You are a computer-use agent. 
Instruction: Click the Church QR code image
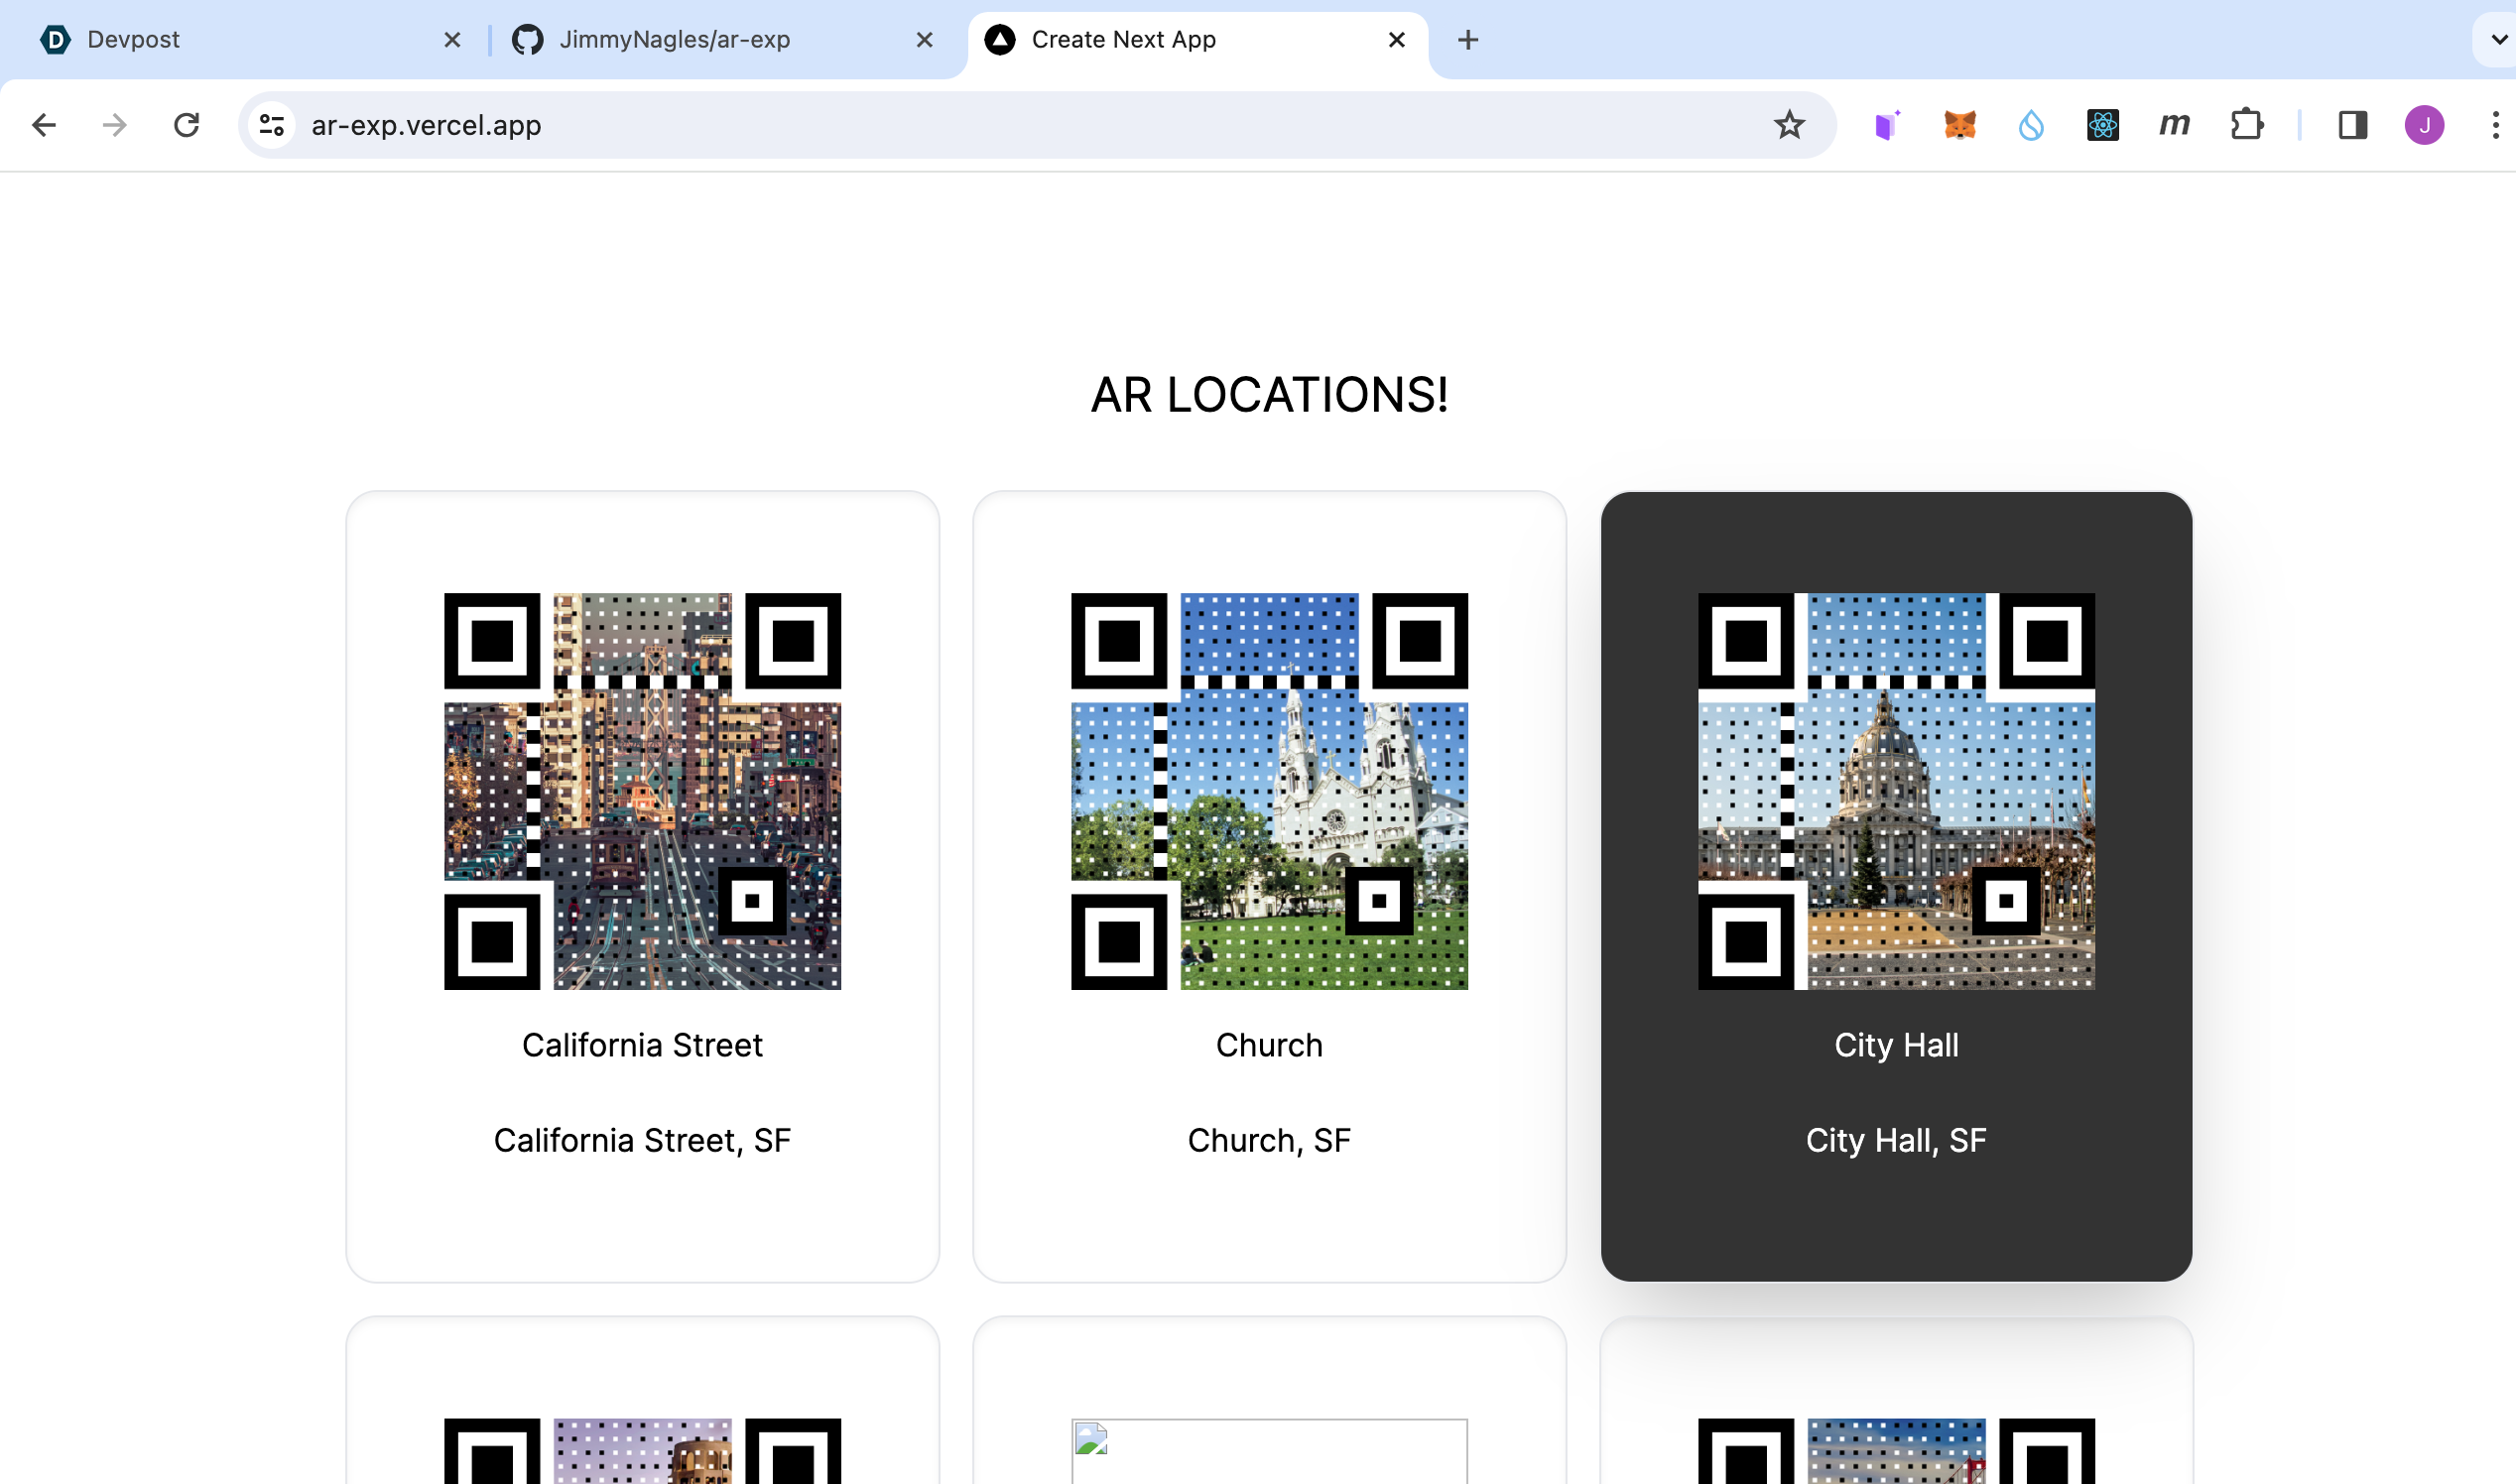(x=1269, y=791)
